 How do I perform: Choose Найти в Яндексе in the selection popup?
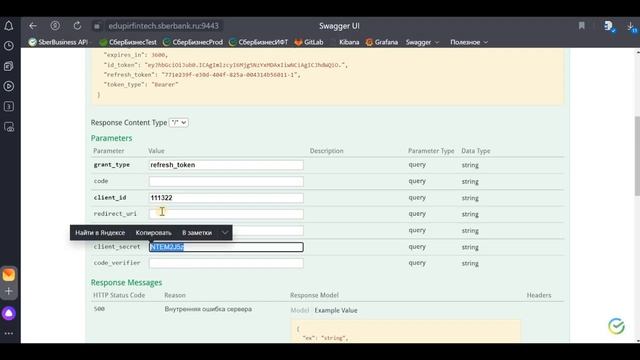point(100,233)
